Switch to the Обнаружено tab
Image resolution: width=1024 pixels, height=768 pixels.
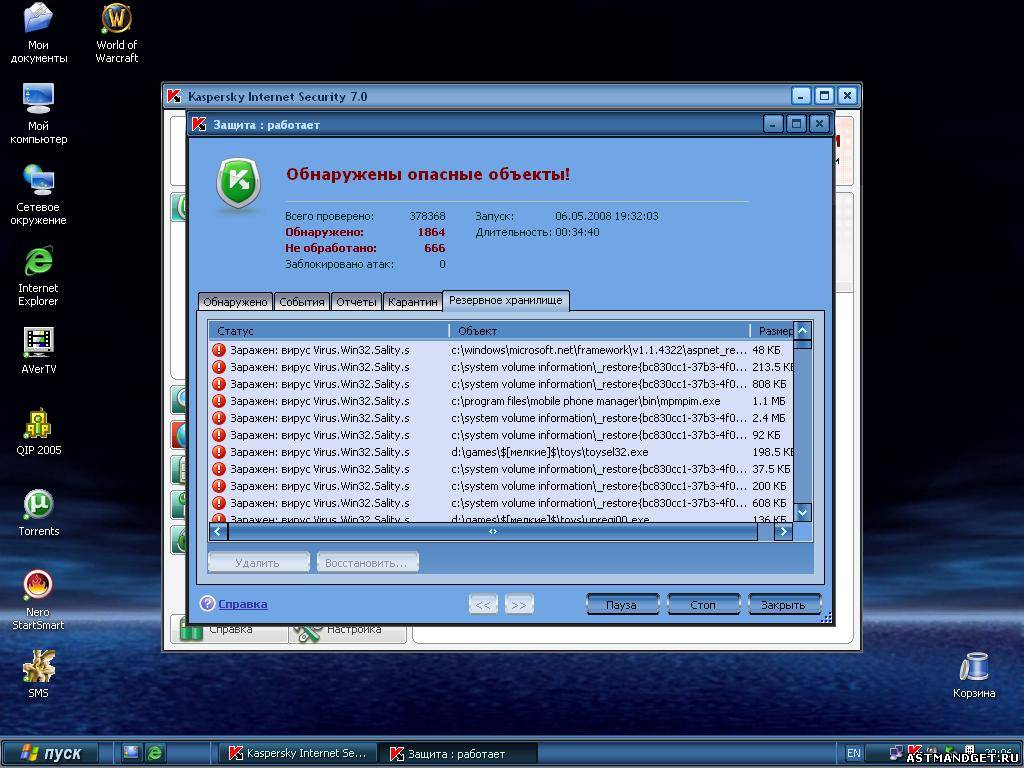(x=235, y=302)
